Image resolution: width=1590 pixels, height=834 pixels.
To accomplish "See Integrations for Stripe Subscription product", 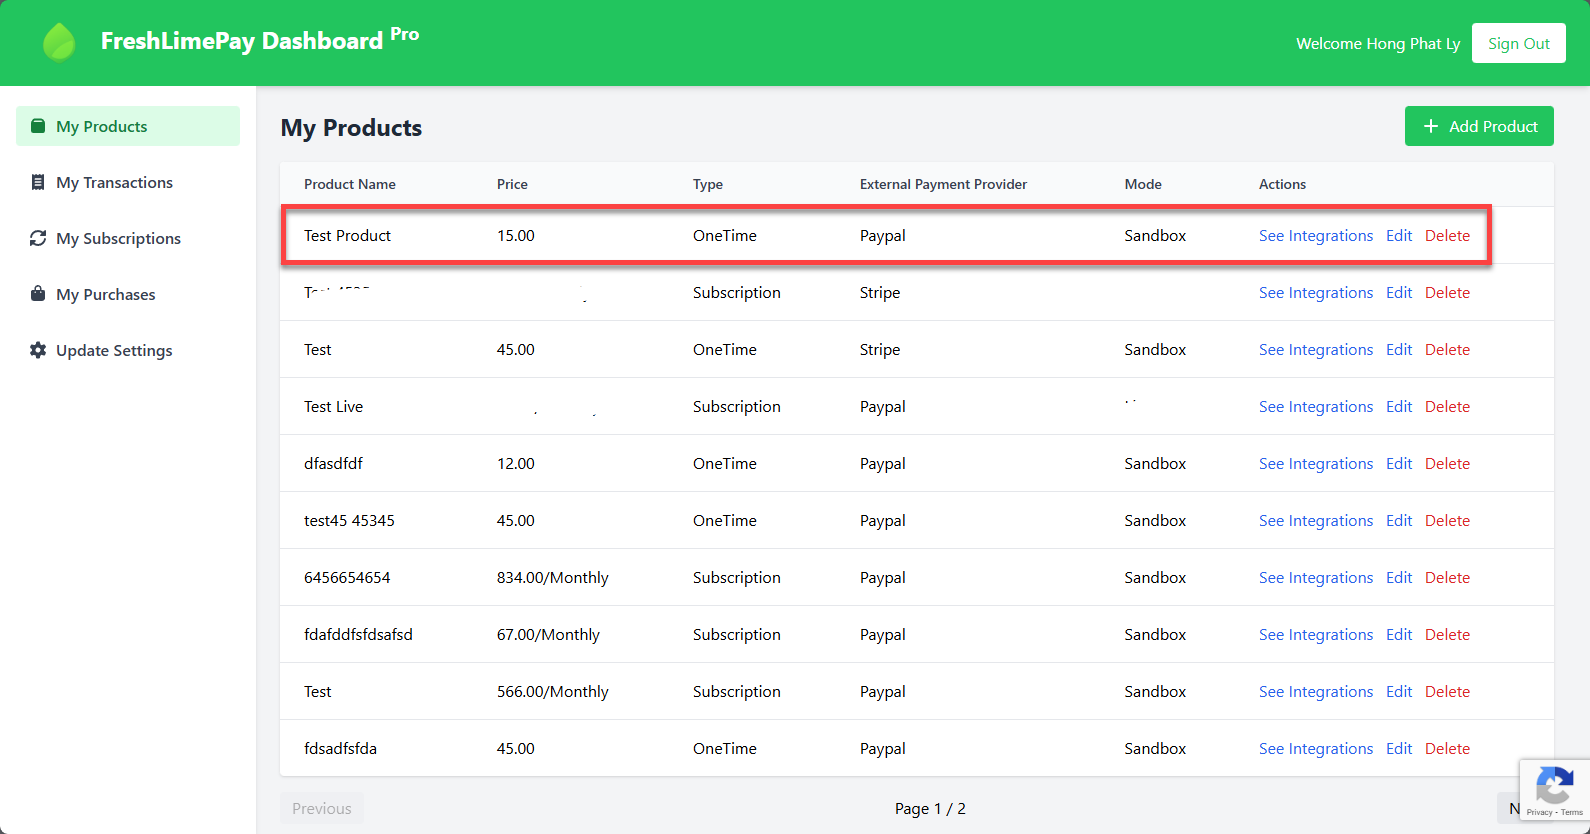I will [x=1316, y=292].
